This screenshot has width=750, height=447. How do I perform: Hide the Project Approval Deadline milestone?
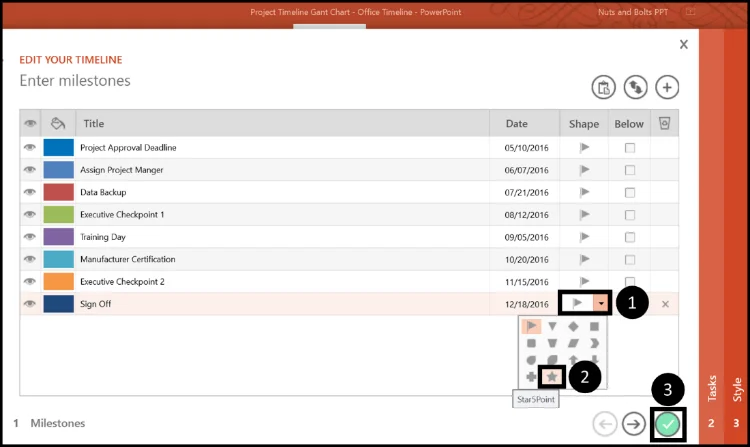pos(30,147)
